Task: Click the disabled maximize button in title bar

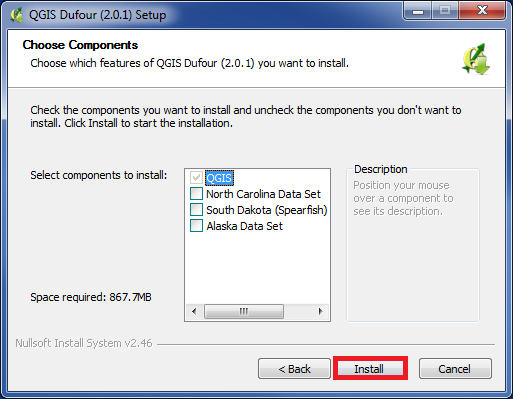Action: (x=445, y=11)
